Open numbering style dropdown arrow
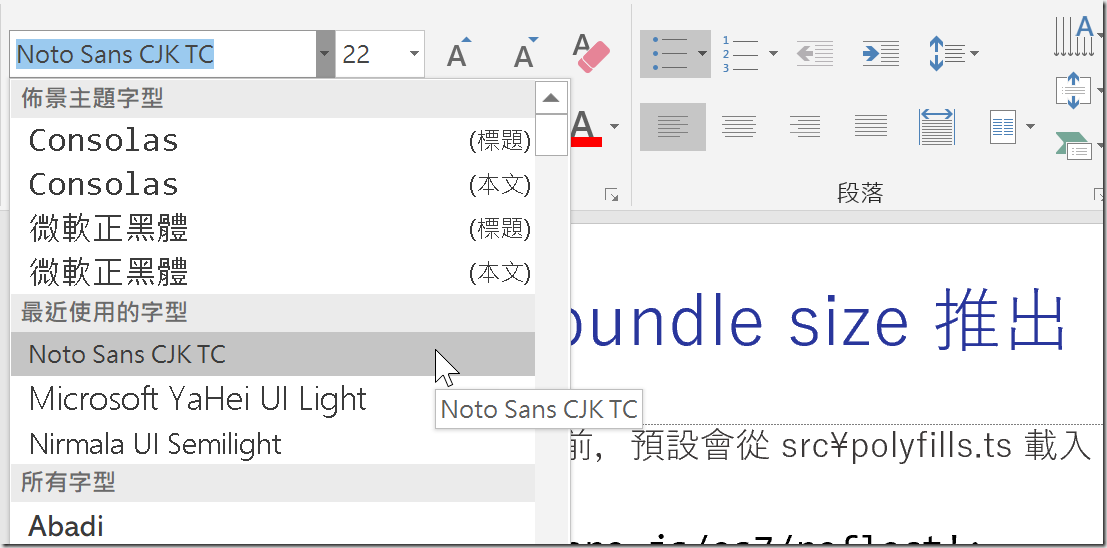Image resolution: width=1107 pixels, height=548 pixels. (773, 54)
